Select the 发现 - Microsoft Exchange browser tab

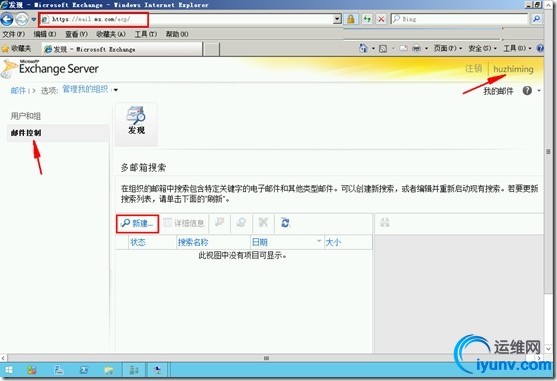click(122, 49)
